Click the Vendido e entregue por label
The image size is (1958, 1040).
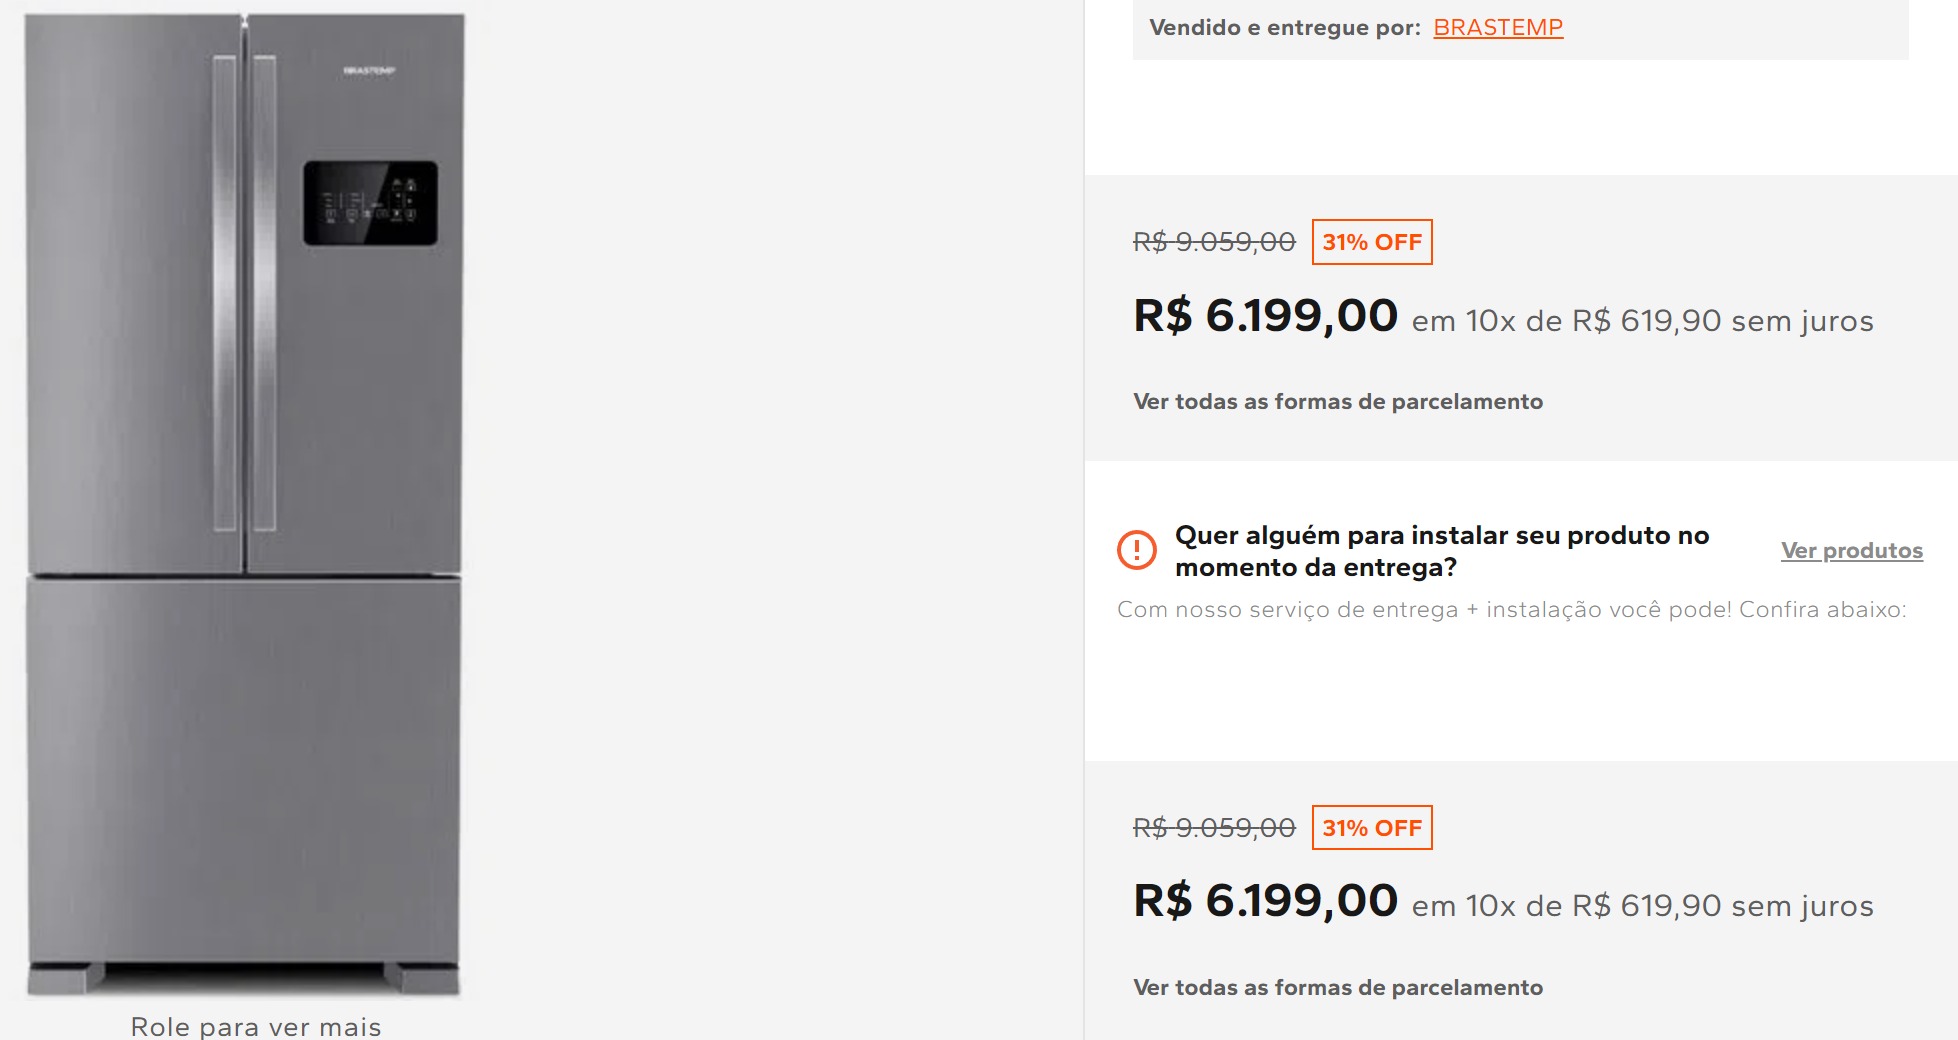(x=1284, y=28)
